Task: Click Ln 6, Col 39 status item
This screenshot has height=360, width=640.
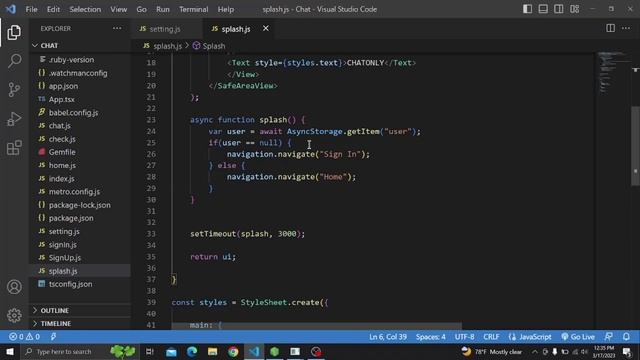Action: [x=388, y=337]
